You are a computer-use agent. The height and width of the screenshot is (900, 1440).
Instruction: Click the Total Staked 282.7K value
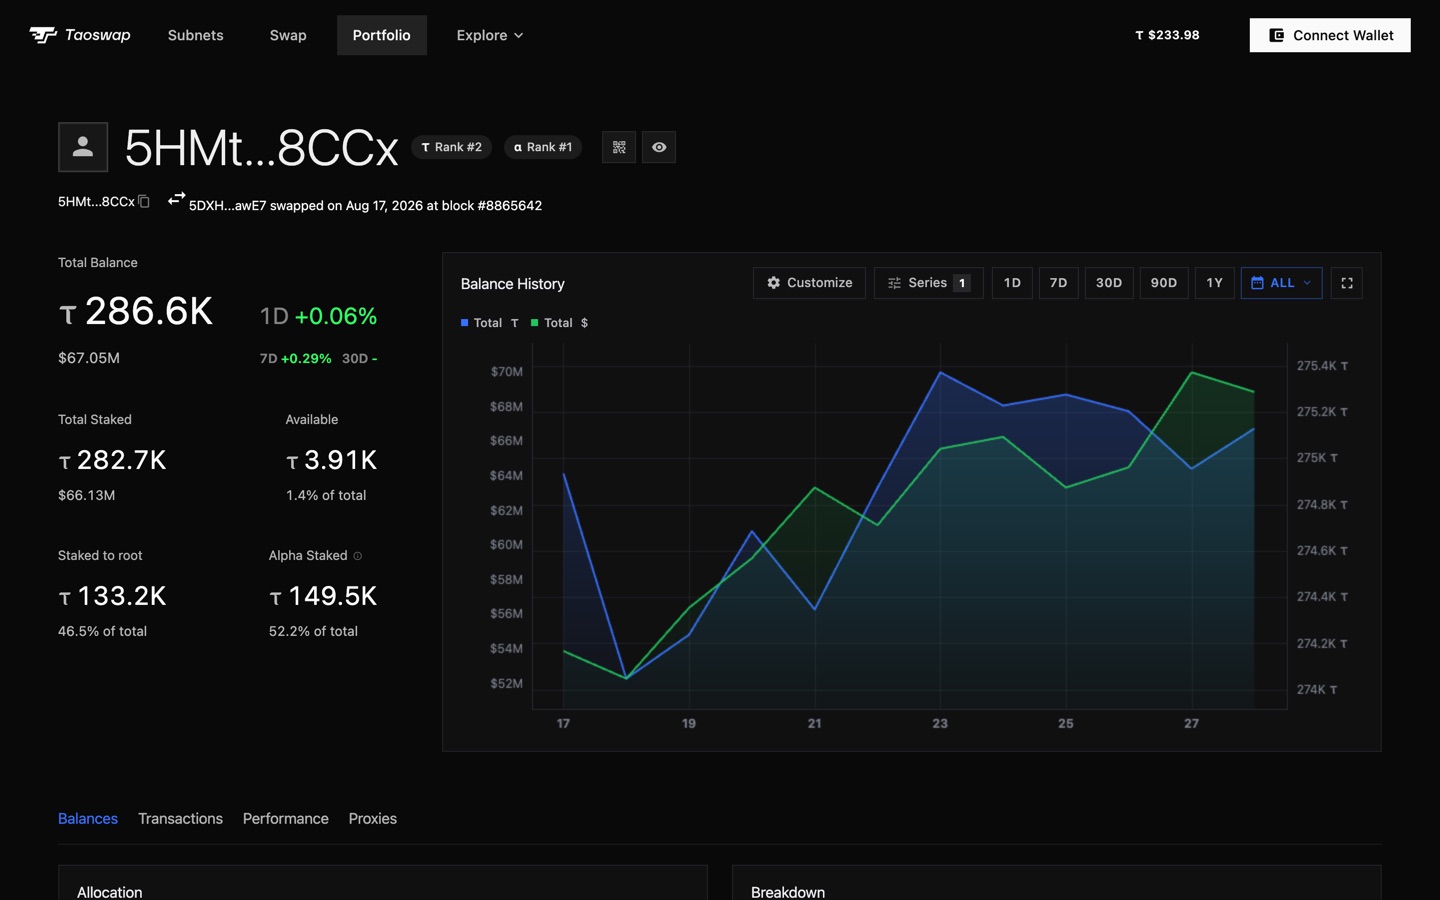[x=113, y=460]
